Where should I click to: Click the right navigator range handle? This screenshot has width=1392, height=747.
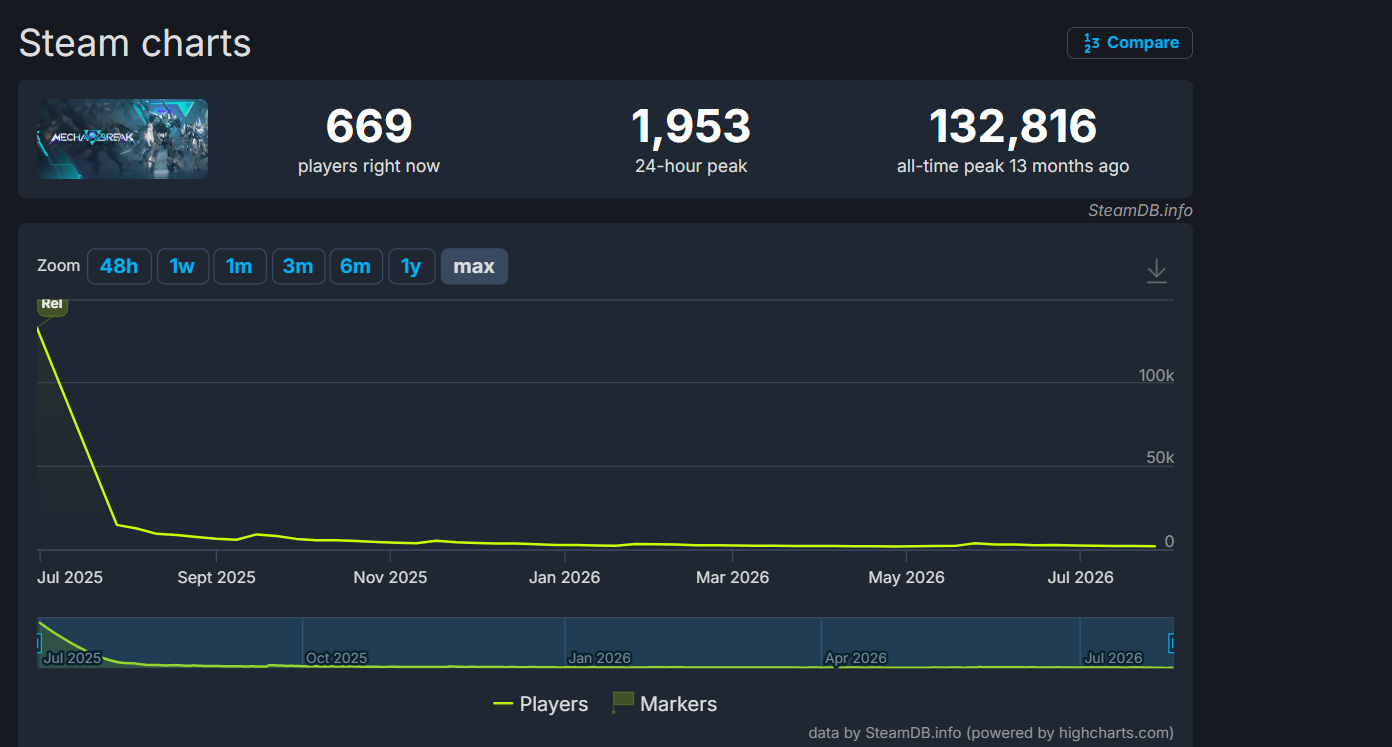point(1171,642)
